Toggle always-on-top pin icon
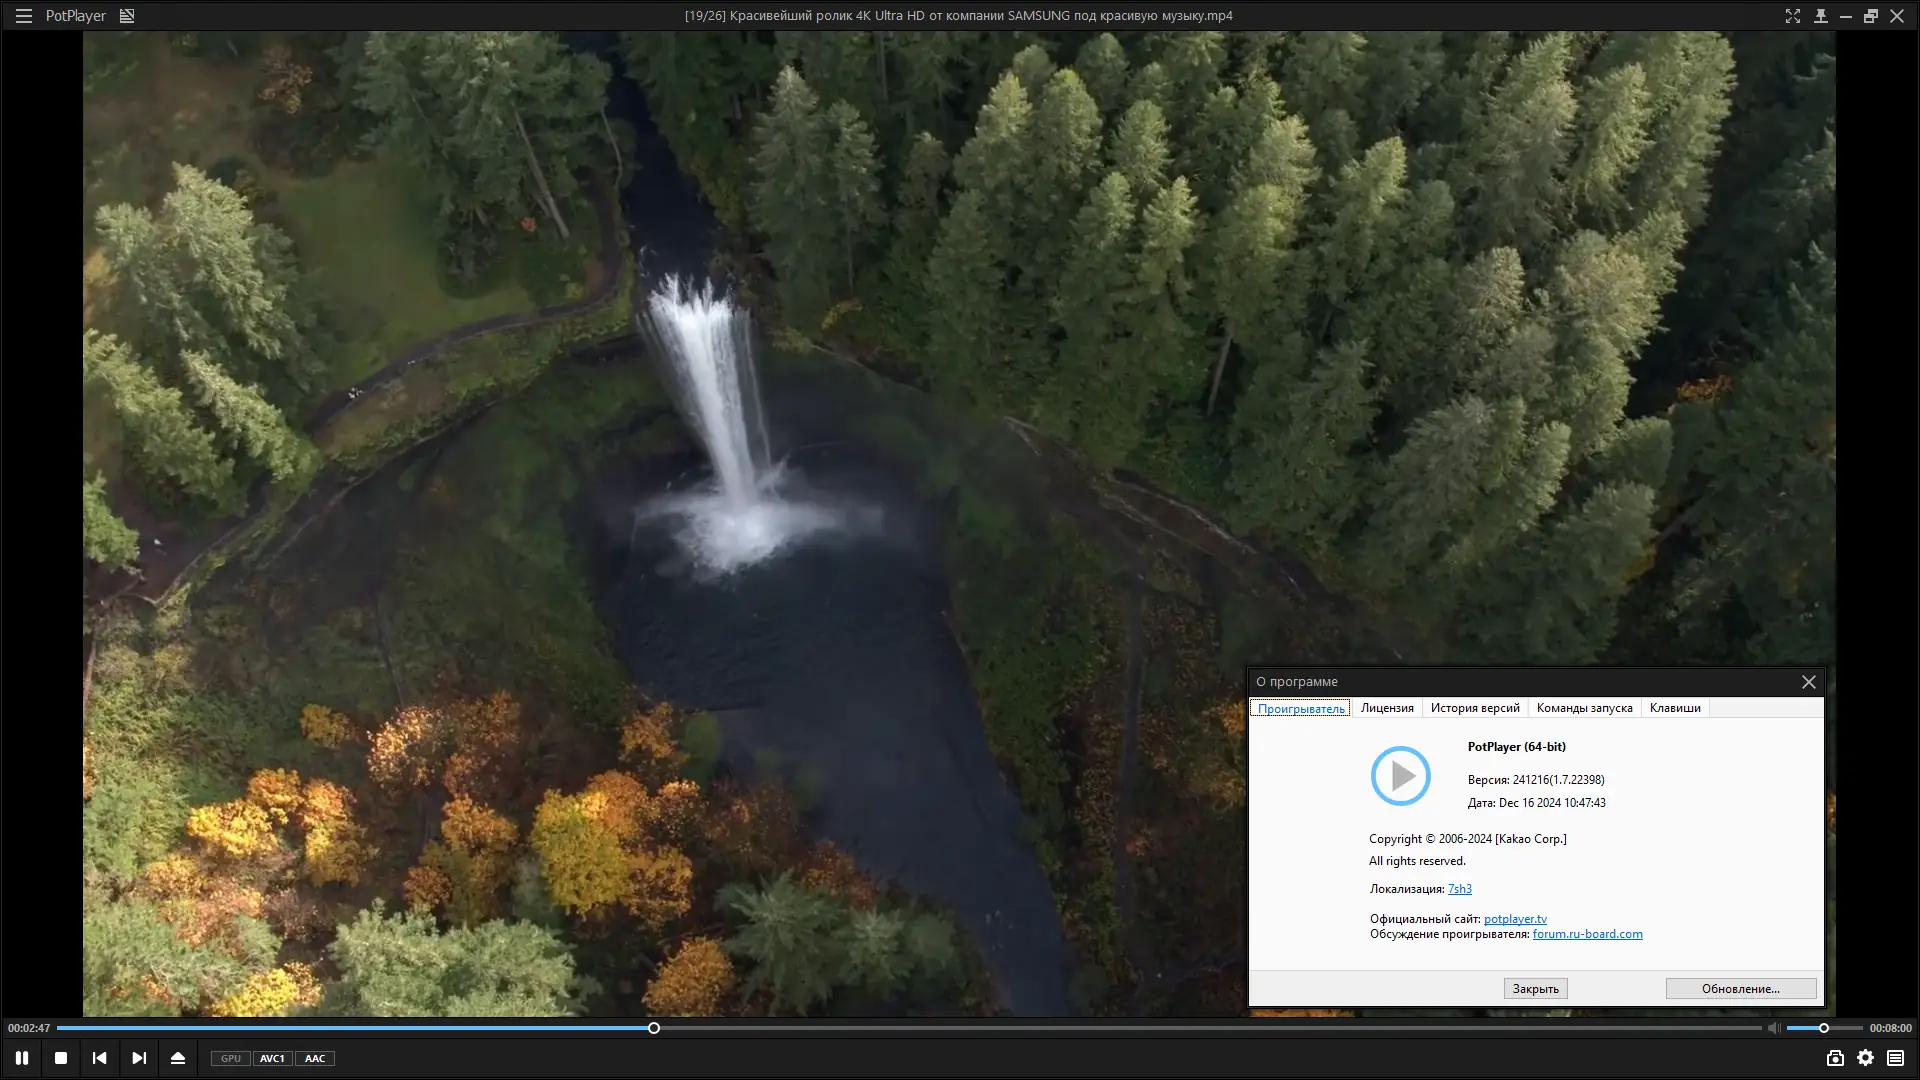The image size is (1920, 1080). tap(1821, 16)
